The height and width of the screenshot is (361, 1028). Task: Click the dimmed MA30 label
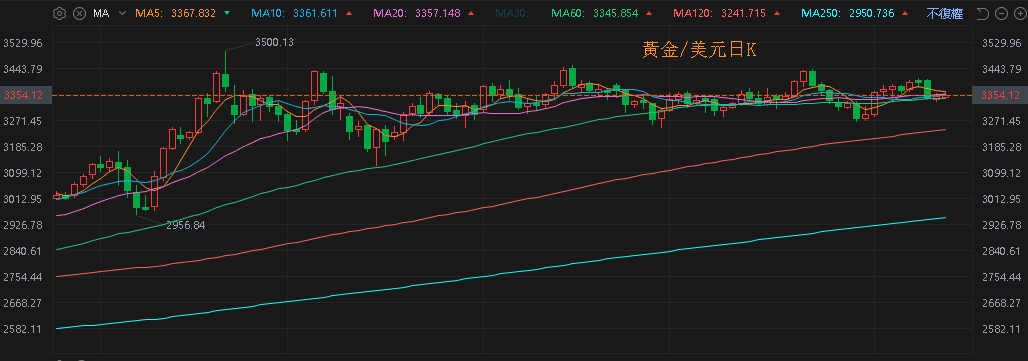(512, 13)
